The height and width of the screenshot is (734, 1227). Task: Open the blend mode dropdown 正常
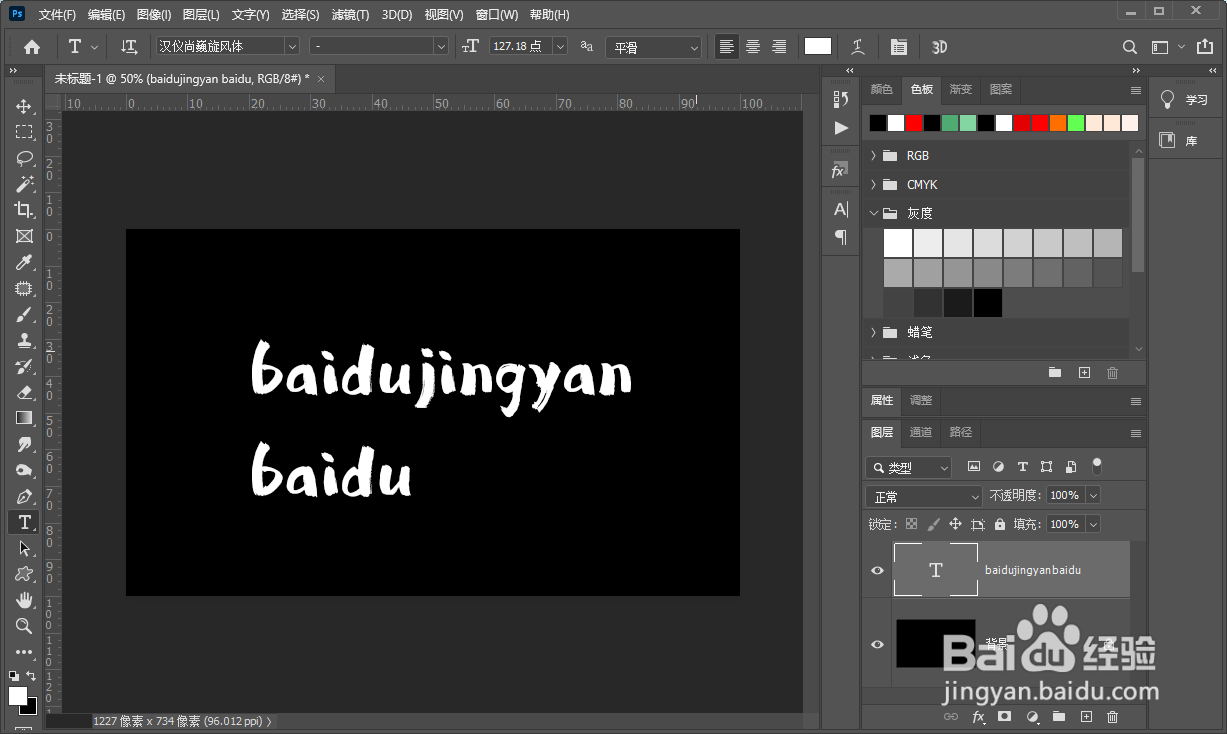click(x=925, y=496)
